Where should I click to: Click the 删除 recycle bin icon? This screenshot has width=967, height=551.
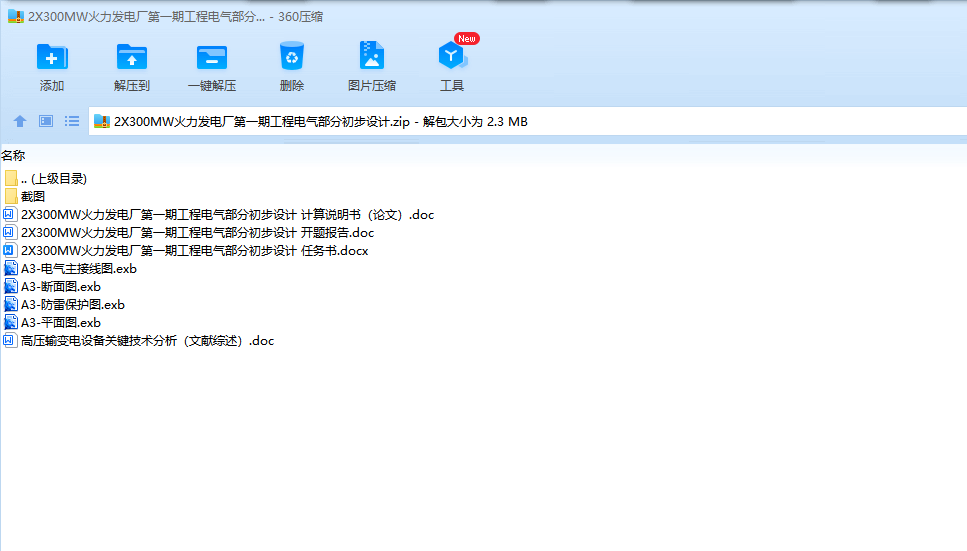[x=292, y=56]
